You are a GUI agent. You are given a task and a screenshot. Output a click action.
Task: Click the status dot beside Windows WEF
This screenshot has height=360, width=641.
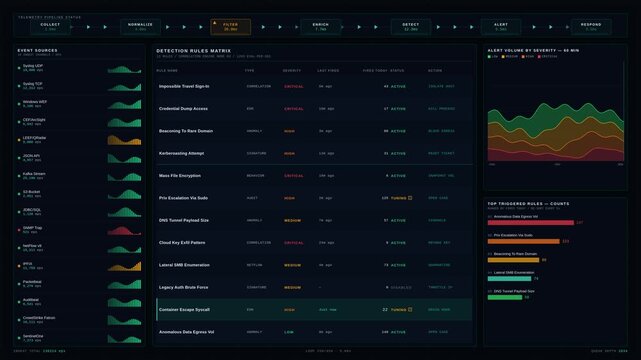(x=19, y=104)
